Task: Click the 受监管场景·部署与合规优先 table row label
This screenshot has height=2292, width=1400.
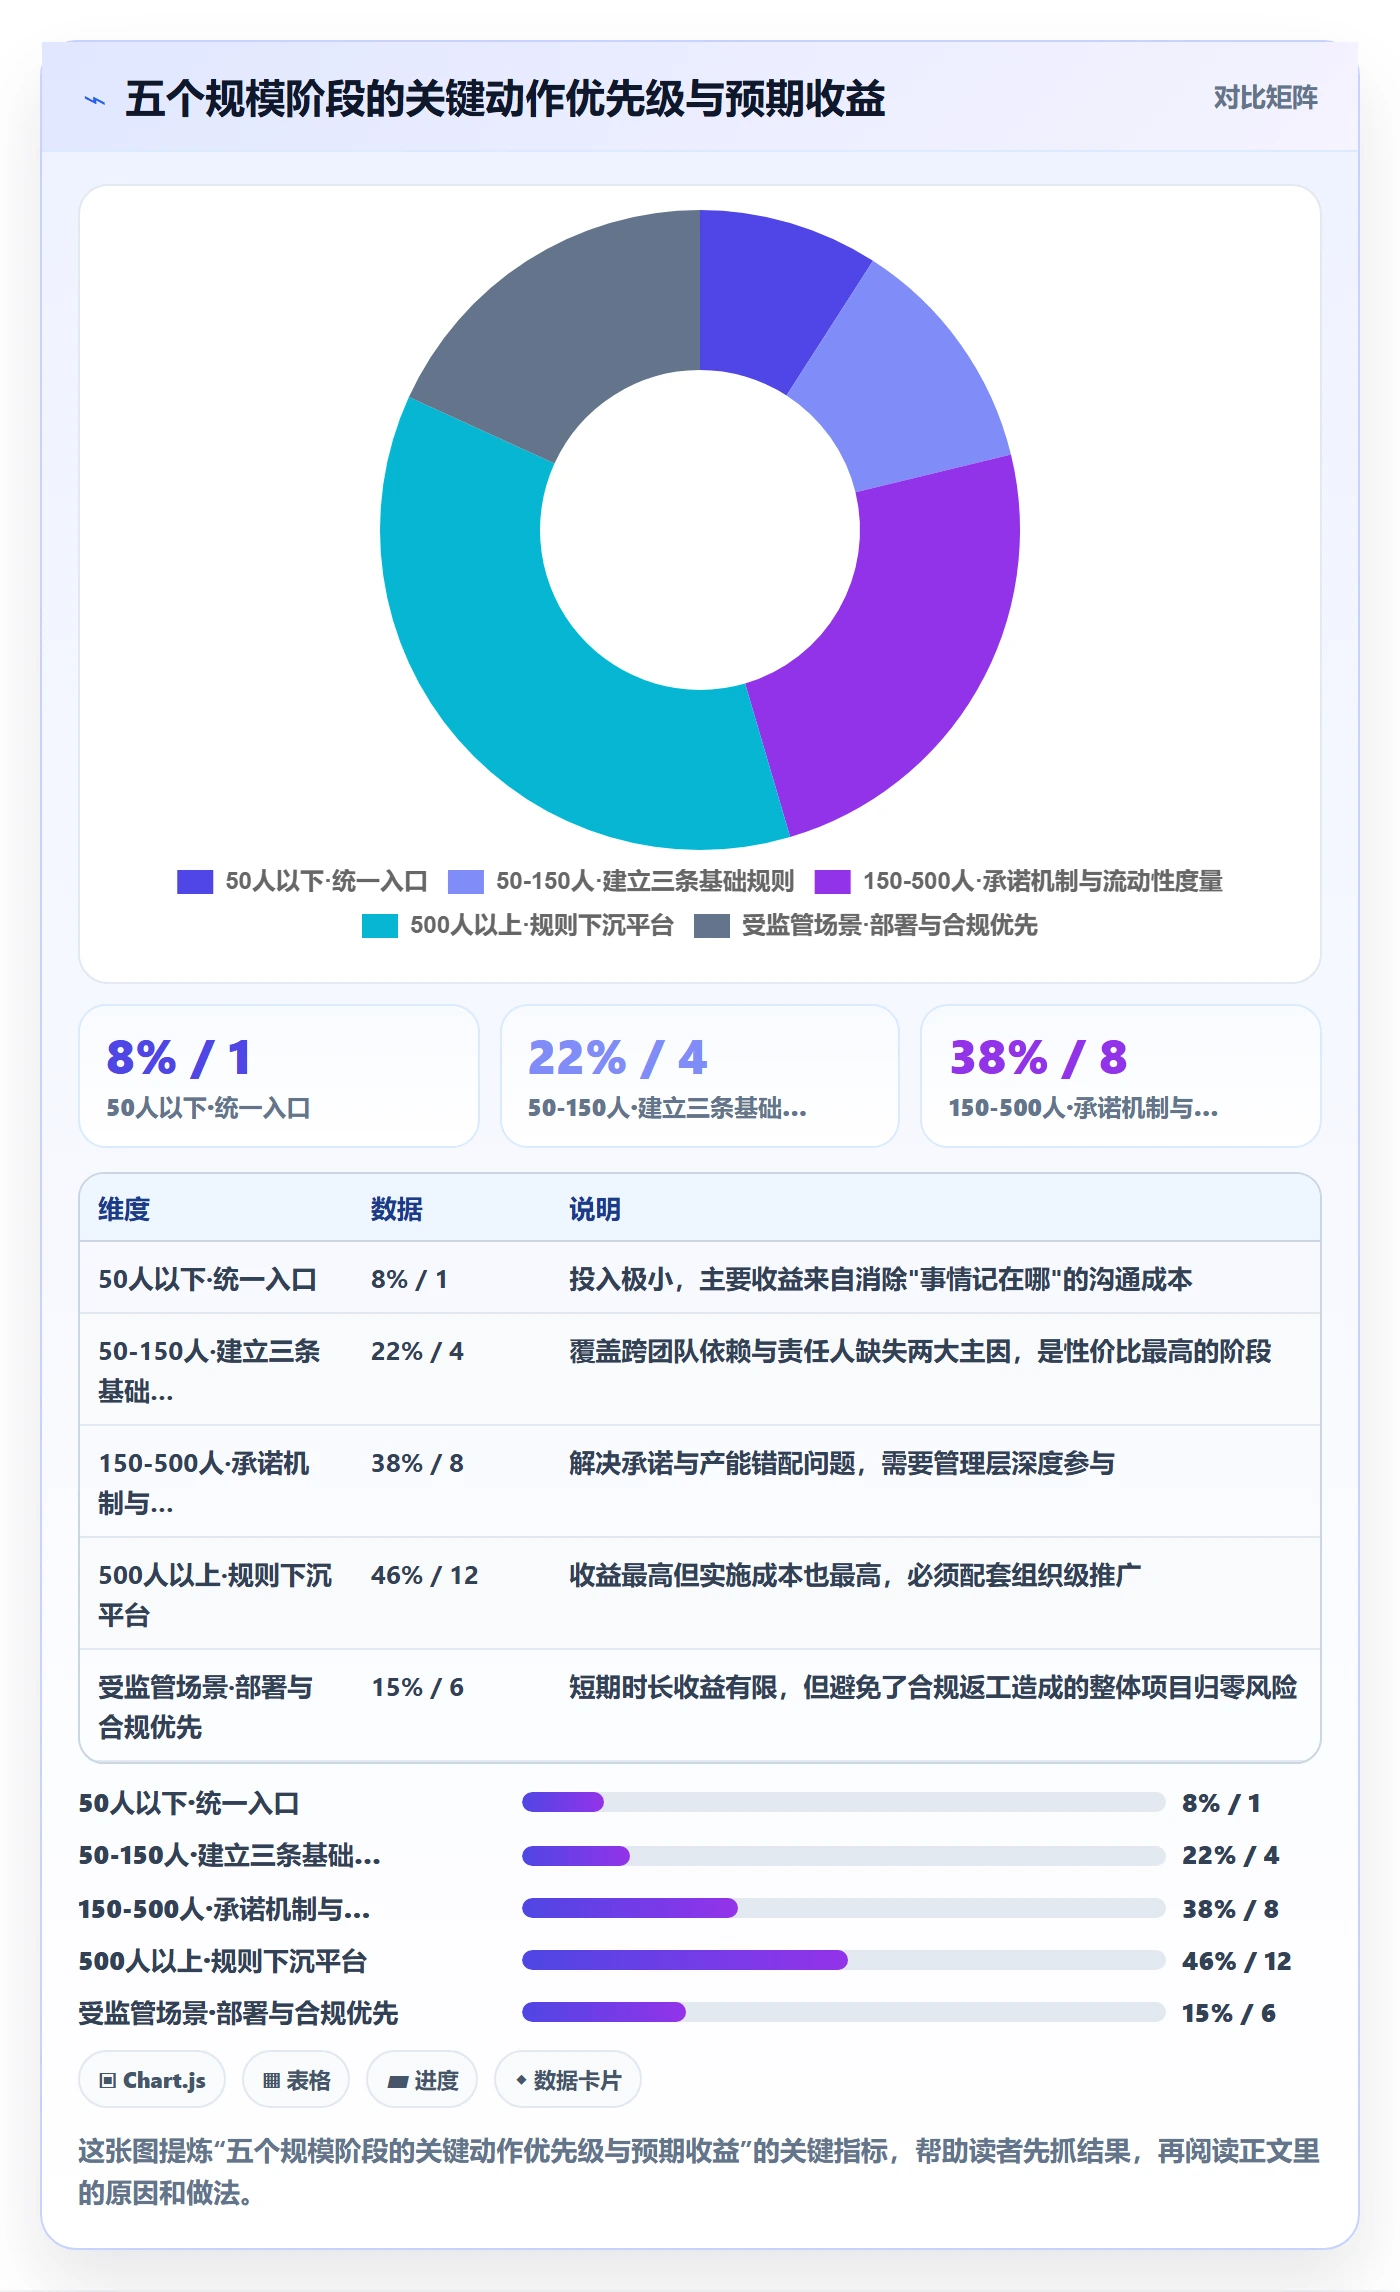Action: coord(205,1707)
